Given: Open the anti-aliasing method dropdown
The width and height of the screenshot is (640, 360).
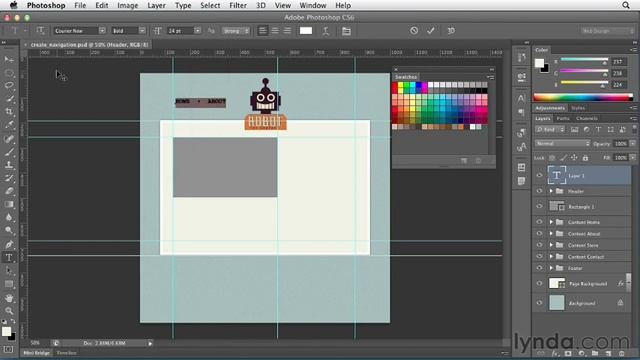Looking at the screenshot, I should pyautogui.click(x=236, y=31).
